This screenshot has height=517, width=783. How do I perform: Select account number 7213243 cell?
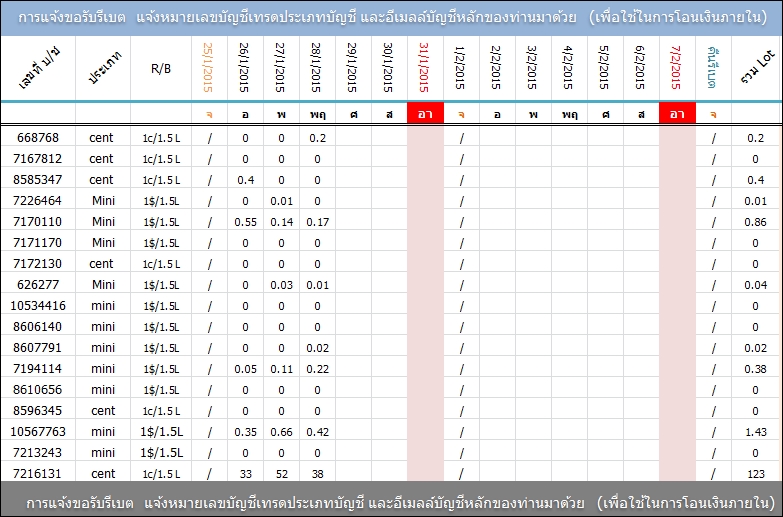38,452
